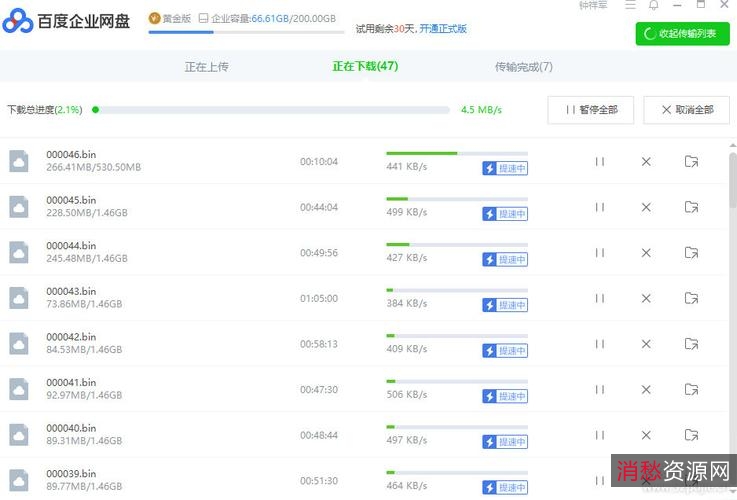The width and height of the screenshot is (737, 500).
Task: Select file name 000046.bin
Action: [x=71, y=155]
